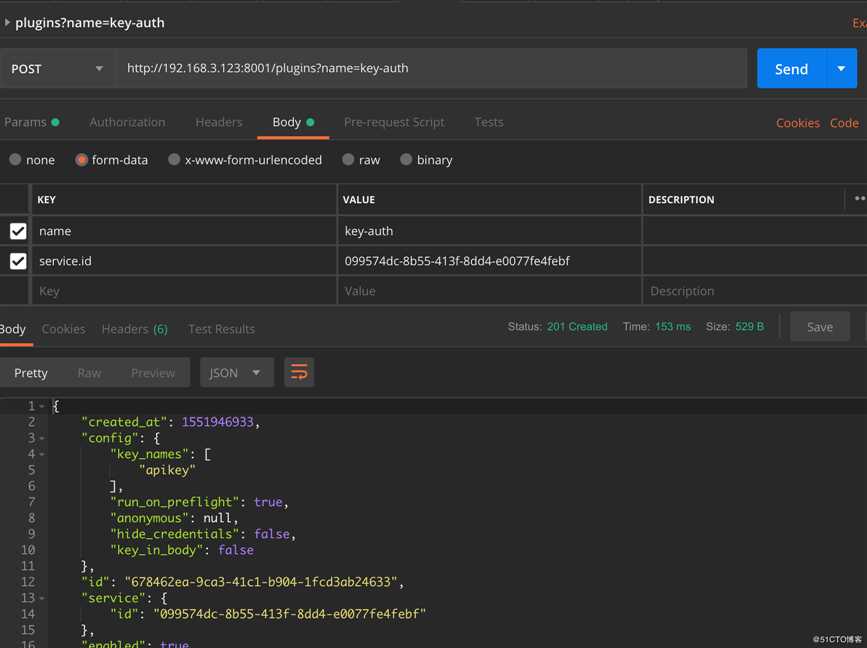Edit the request URL field
The width and height of the screenshot is (867, 648).
pos(432,68)
